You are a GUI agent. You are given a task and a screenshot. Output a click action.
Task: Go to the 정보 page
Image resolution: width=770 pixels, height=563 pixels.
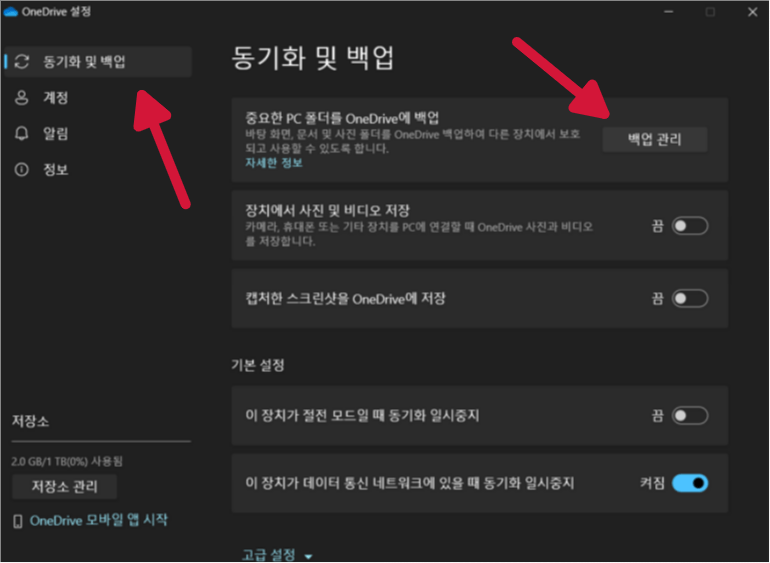pos(98,169)
